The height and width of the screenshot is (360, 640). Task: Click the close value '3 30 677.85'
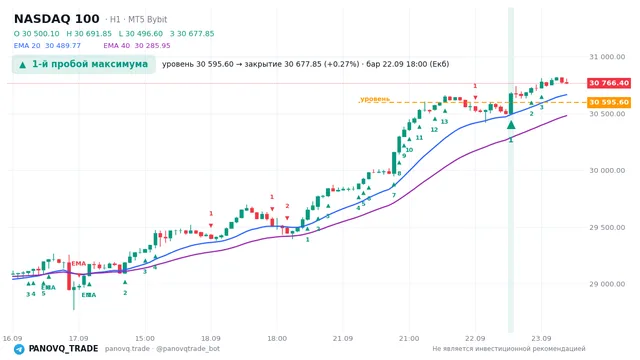[x=192, y=33]
